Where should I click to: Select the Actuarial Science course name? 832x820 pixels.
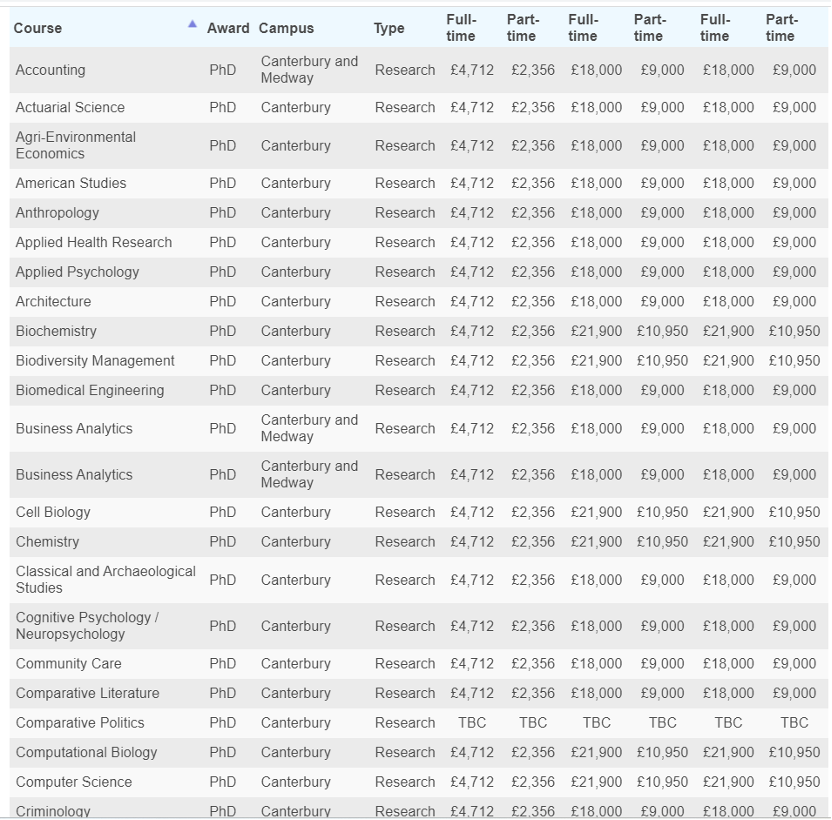pos(70,107)
